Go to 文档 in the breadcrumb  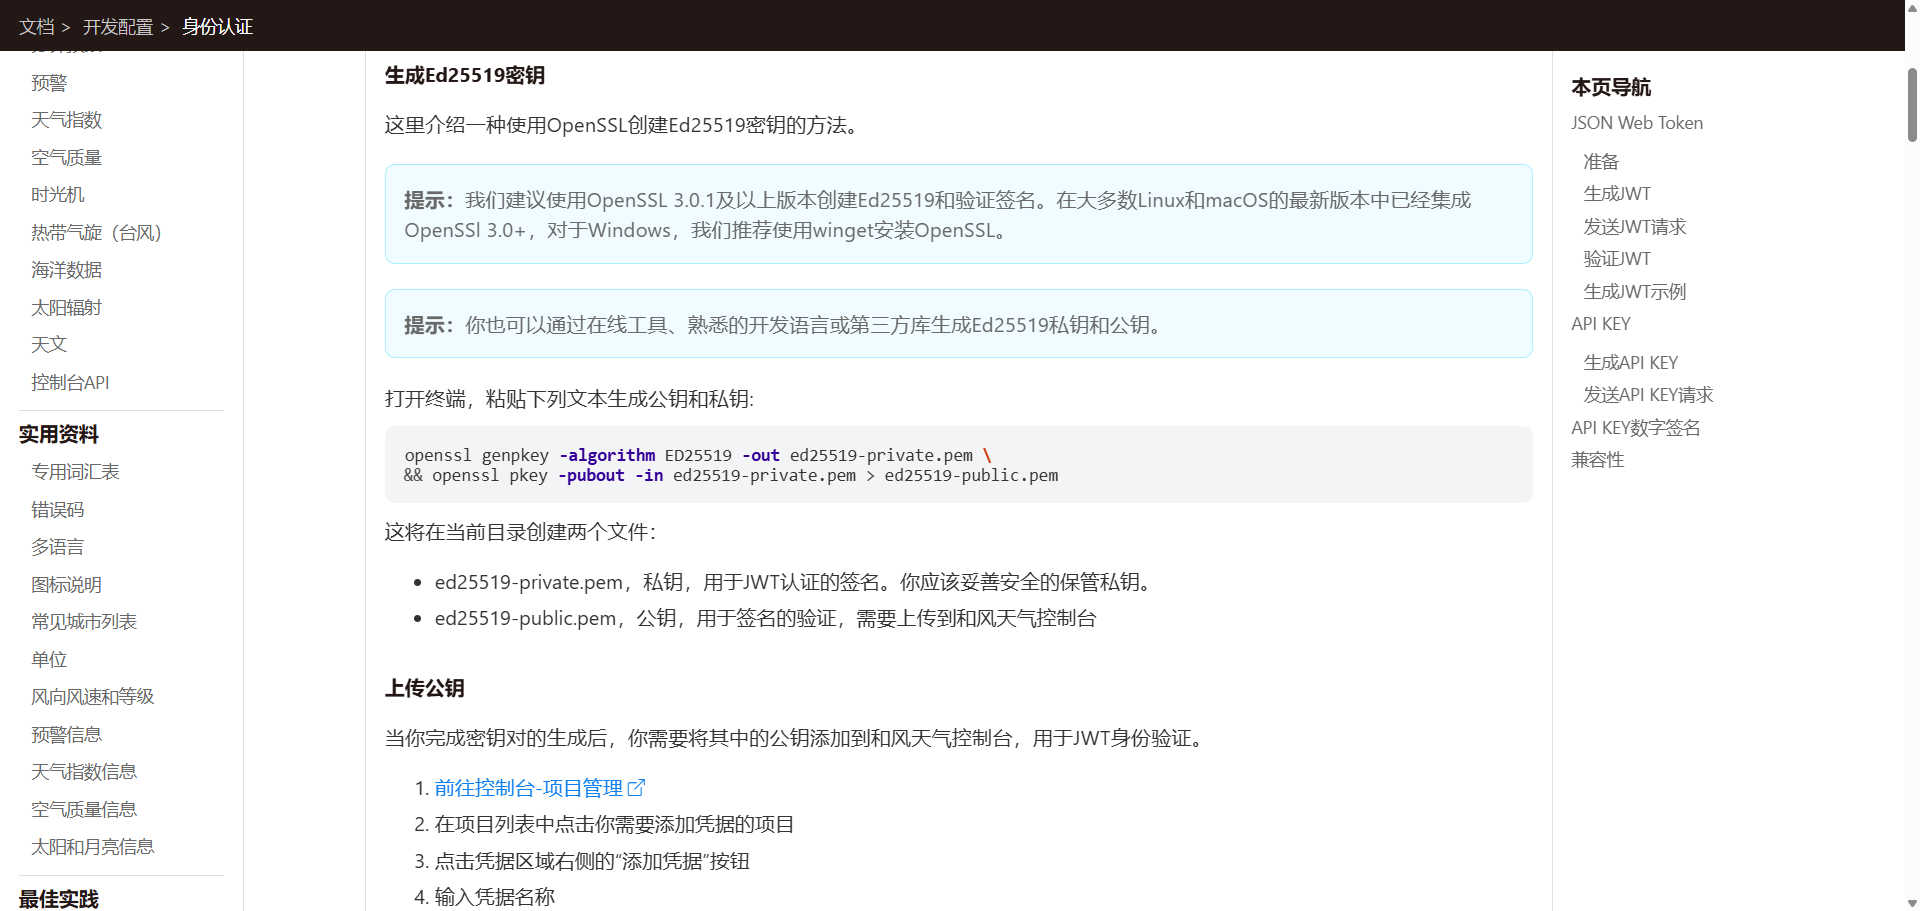pyautogui.click(x=37, y=27)
